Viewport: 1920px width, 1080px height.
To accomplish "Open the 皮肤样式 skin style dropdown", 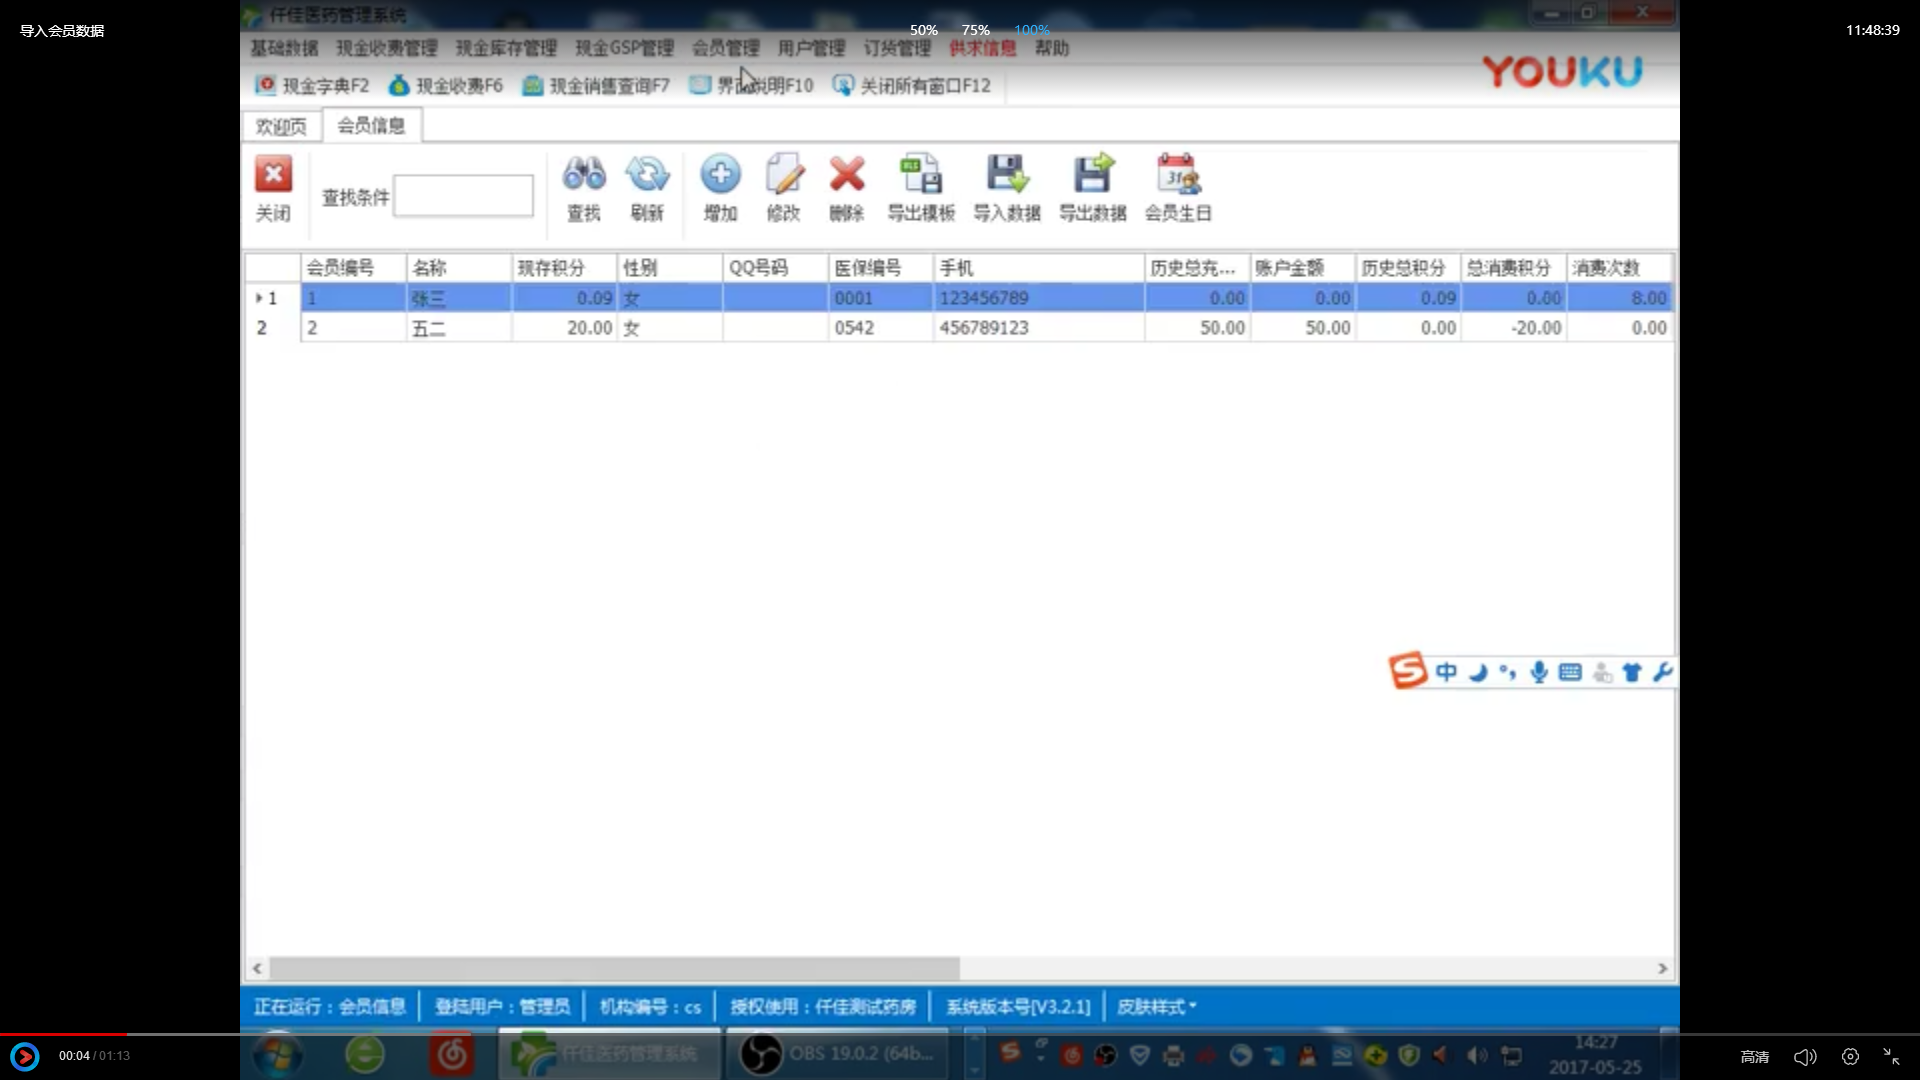I will pos(1156,1007).
